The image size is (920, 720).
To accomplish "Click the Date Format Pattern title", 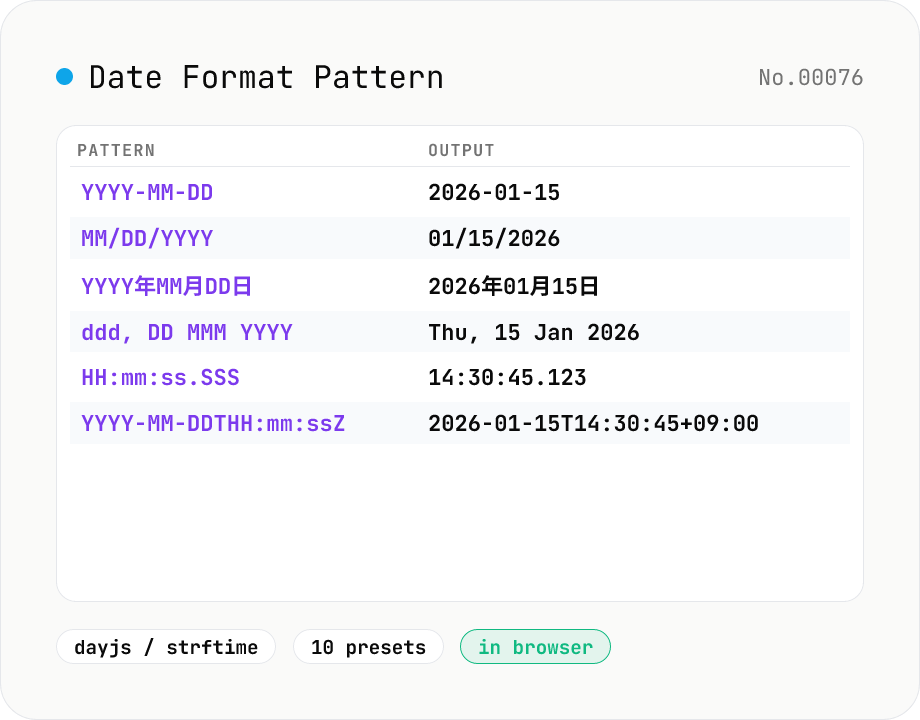I will [266, 77].
